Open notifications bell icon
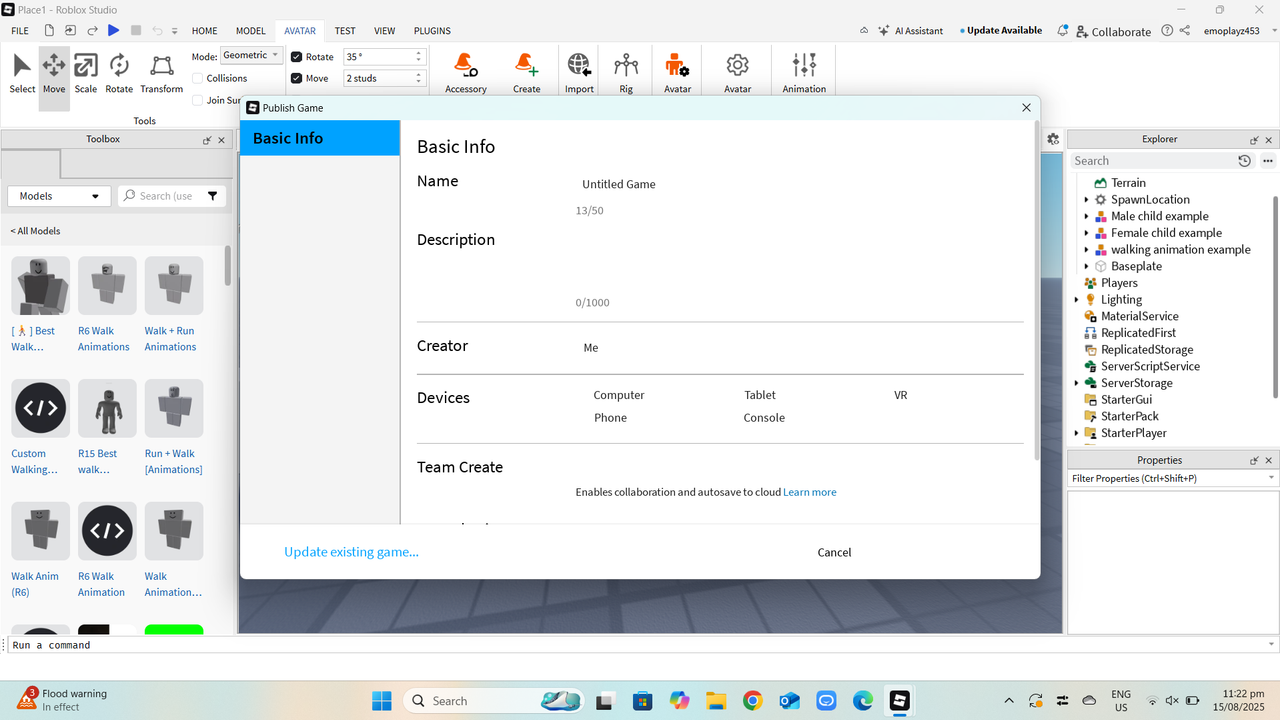Image resolution: width=1280 pixels, height=720 pixels. [x=1063, y=31]
